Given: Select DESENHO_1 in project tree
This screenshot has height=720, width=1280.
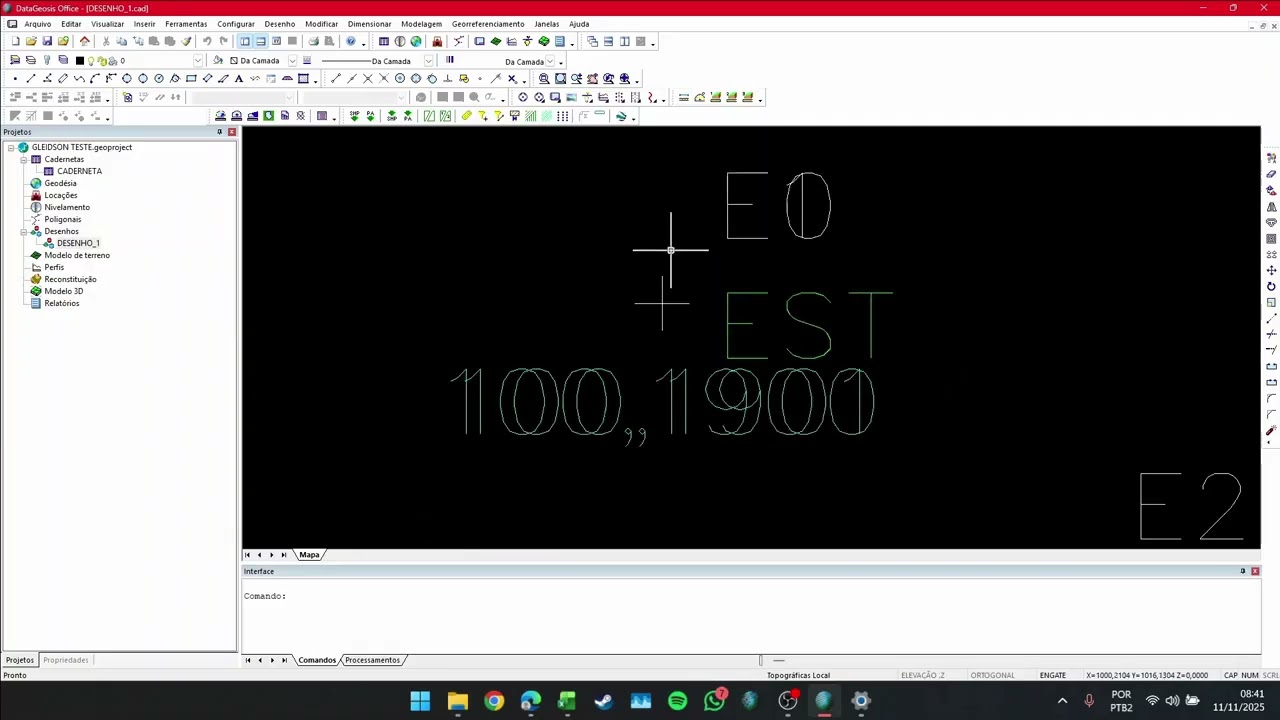Looking at the screenshot, I should (78, 243).
